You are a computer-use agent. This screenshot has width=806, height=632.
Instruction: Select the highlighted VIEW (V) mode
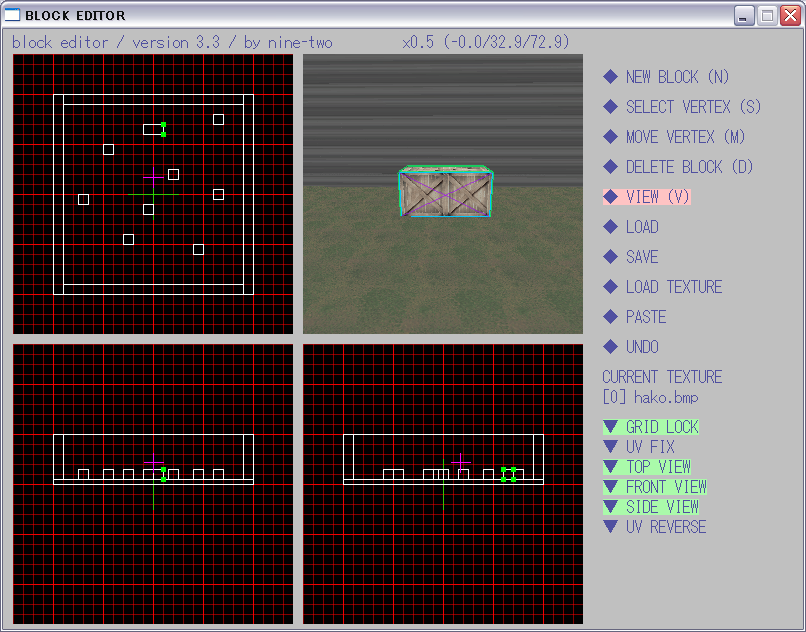point(657,197)
